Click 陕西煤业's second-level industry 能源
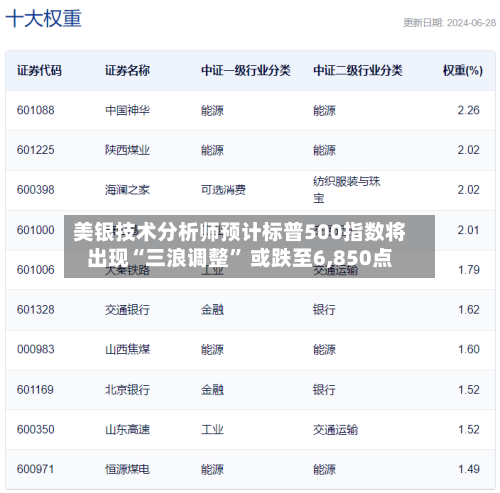This screenshot has width=500, height=493. coord(324,150)
